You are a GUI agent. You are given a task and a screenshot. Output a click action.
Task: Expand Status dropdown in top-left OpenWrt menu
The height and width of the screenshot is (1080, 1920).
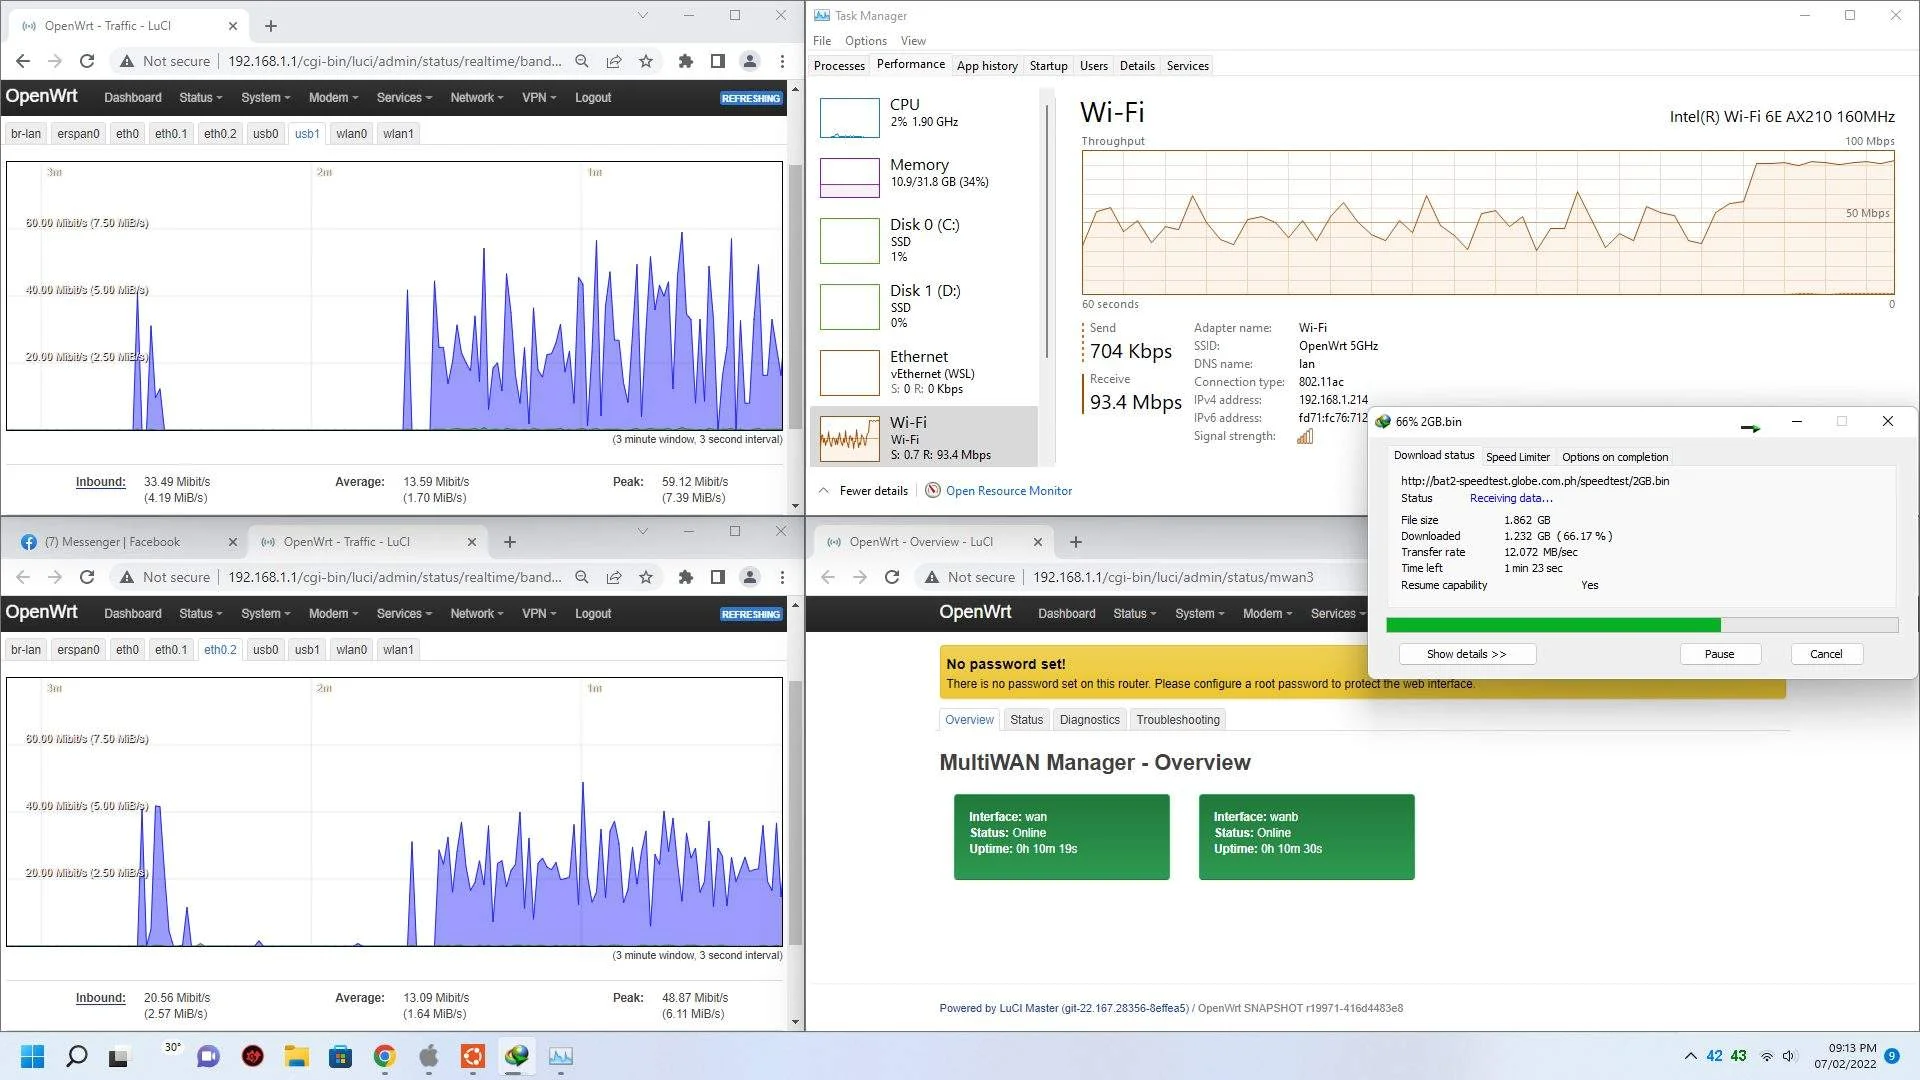200,97
